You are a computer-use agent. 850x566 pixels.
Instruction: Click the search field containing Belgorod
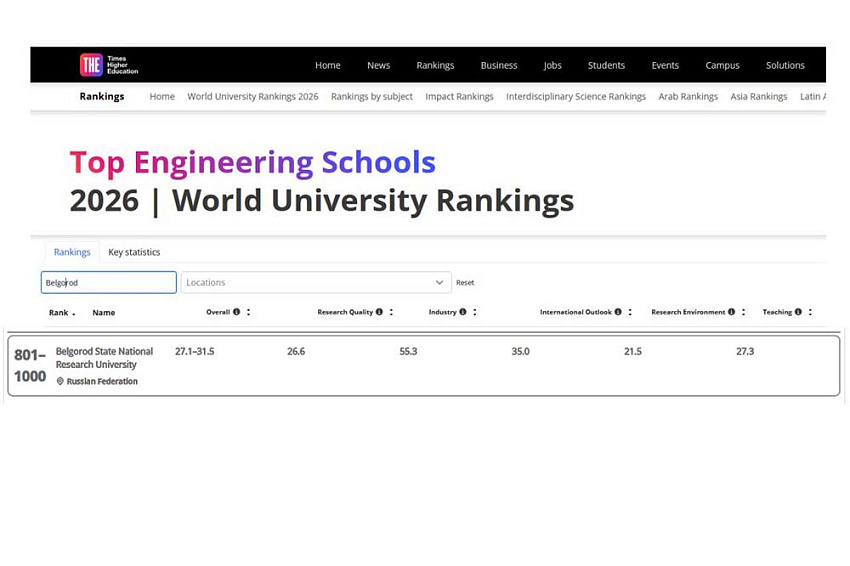coord(108,283)
